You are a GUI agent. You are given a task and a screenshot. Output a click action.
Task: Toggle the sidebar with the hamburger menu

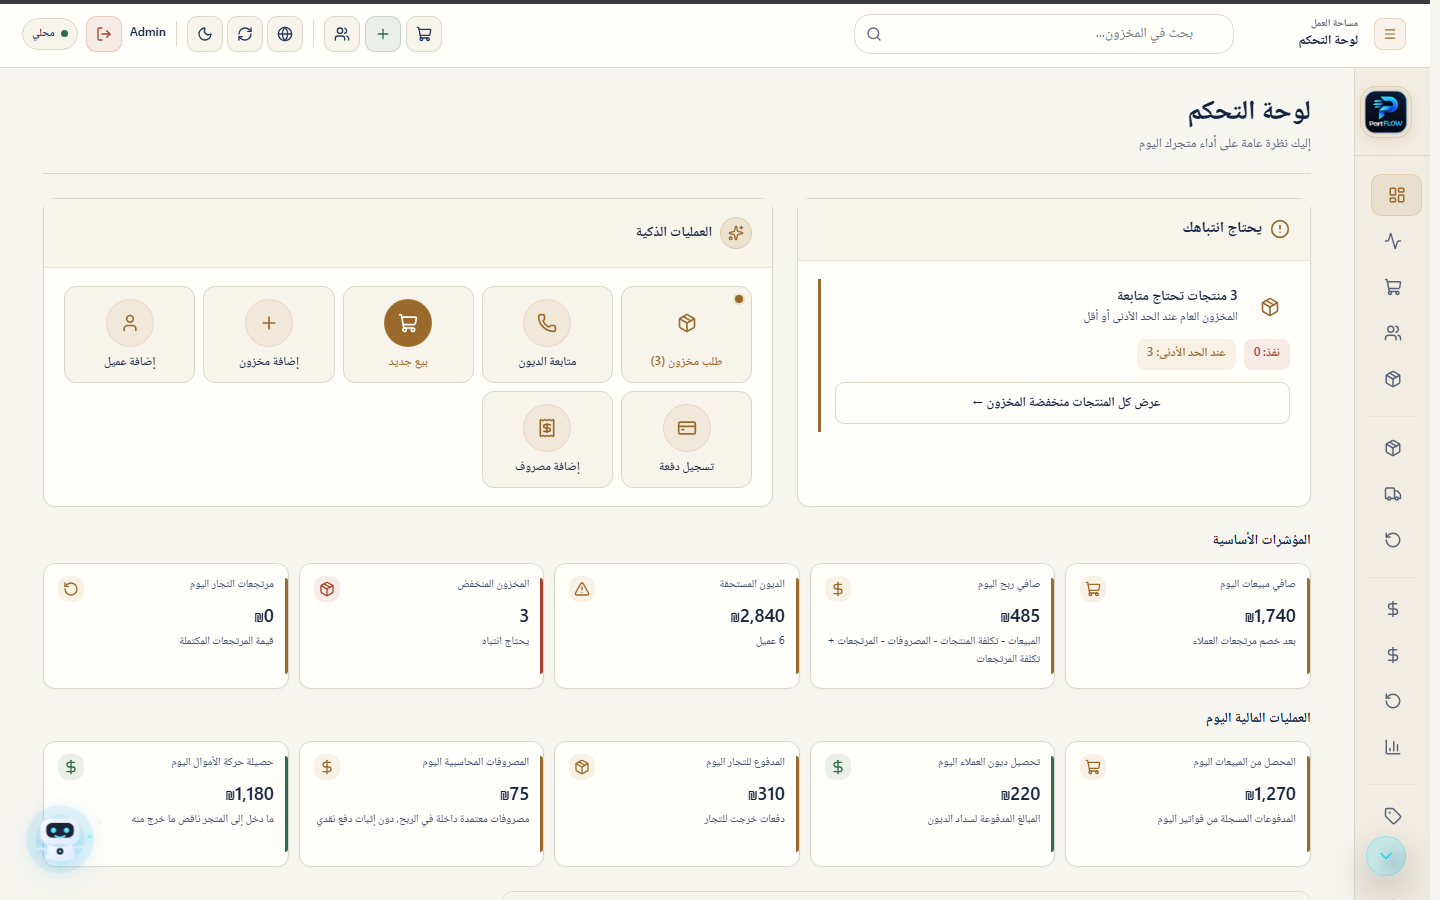1390,34
